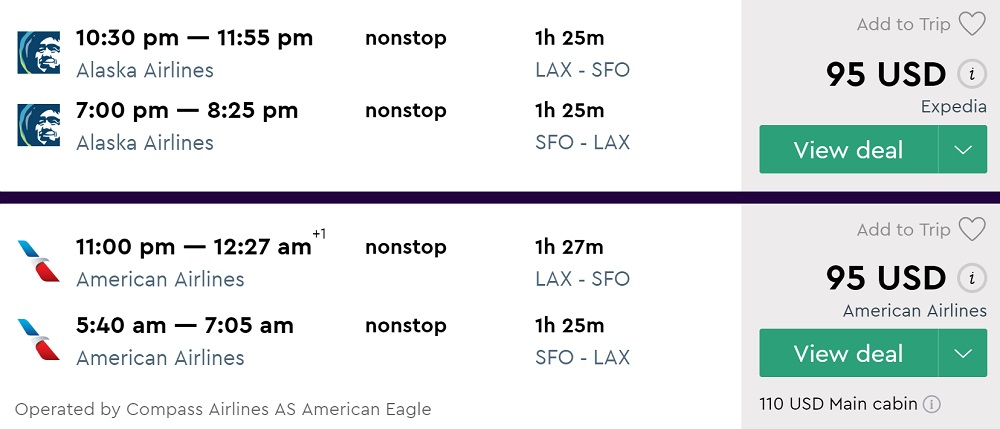Click the Expedia provider label
The image size is (1000, 429).
(x=953, y=107)
